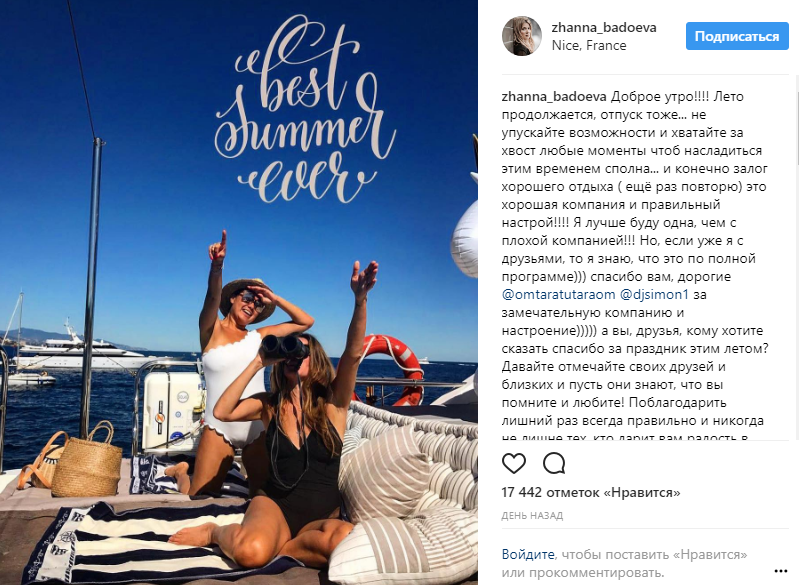Click the best summer ever lettering

304,108
